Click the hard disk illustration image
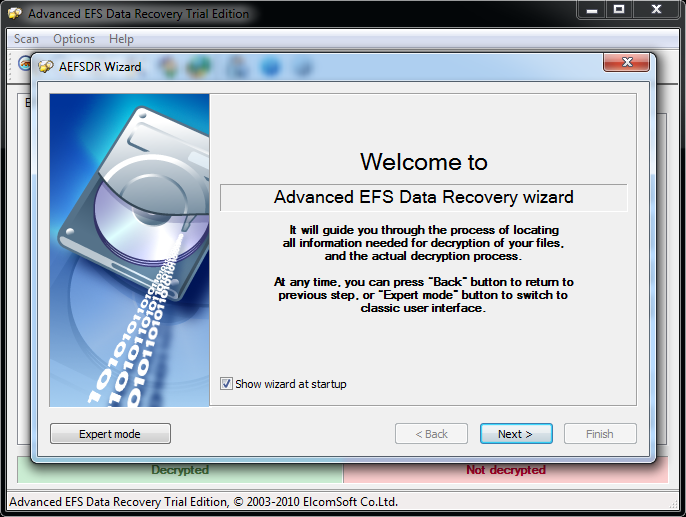The image size is (686, 517). click(x=130, y=250)
